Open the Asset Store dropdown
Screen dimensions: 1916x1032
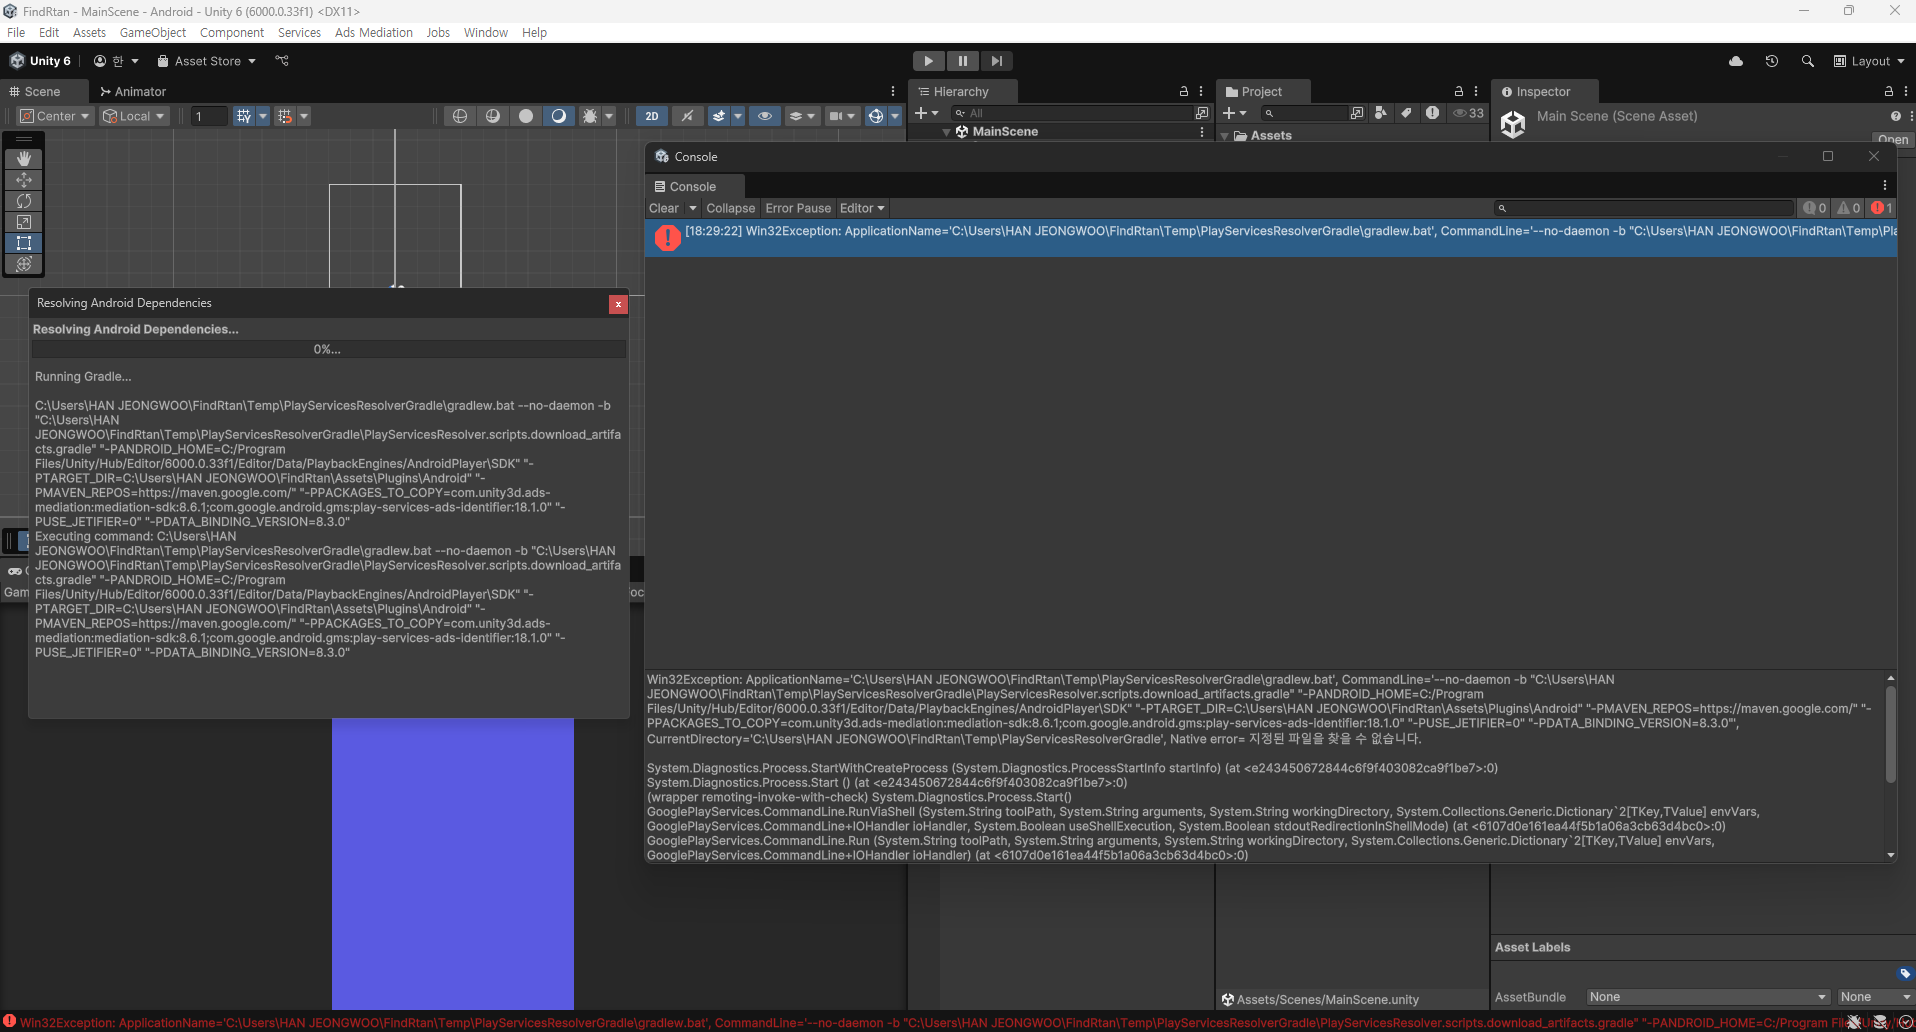click(x=207, y=61)
